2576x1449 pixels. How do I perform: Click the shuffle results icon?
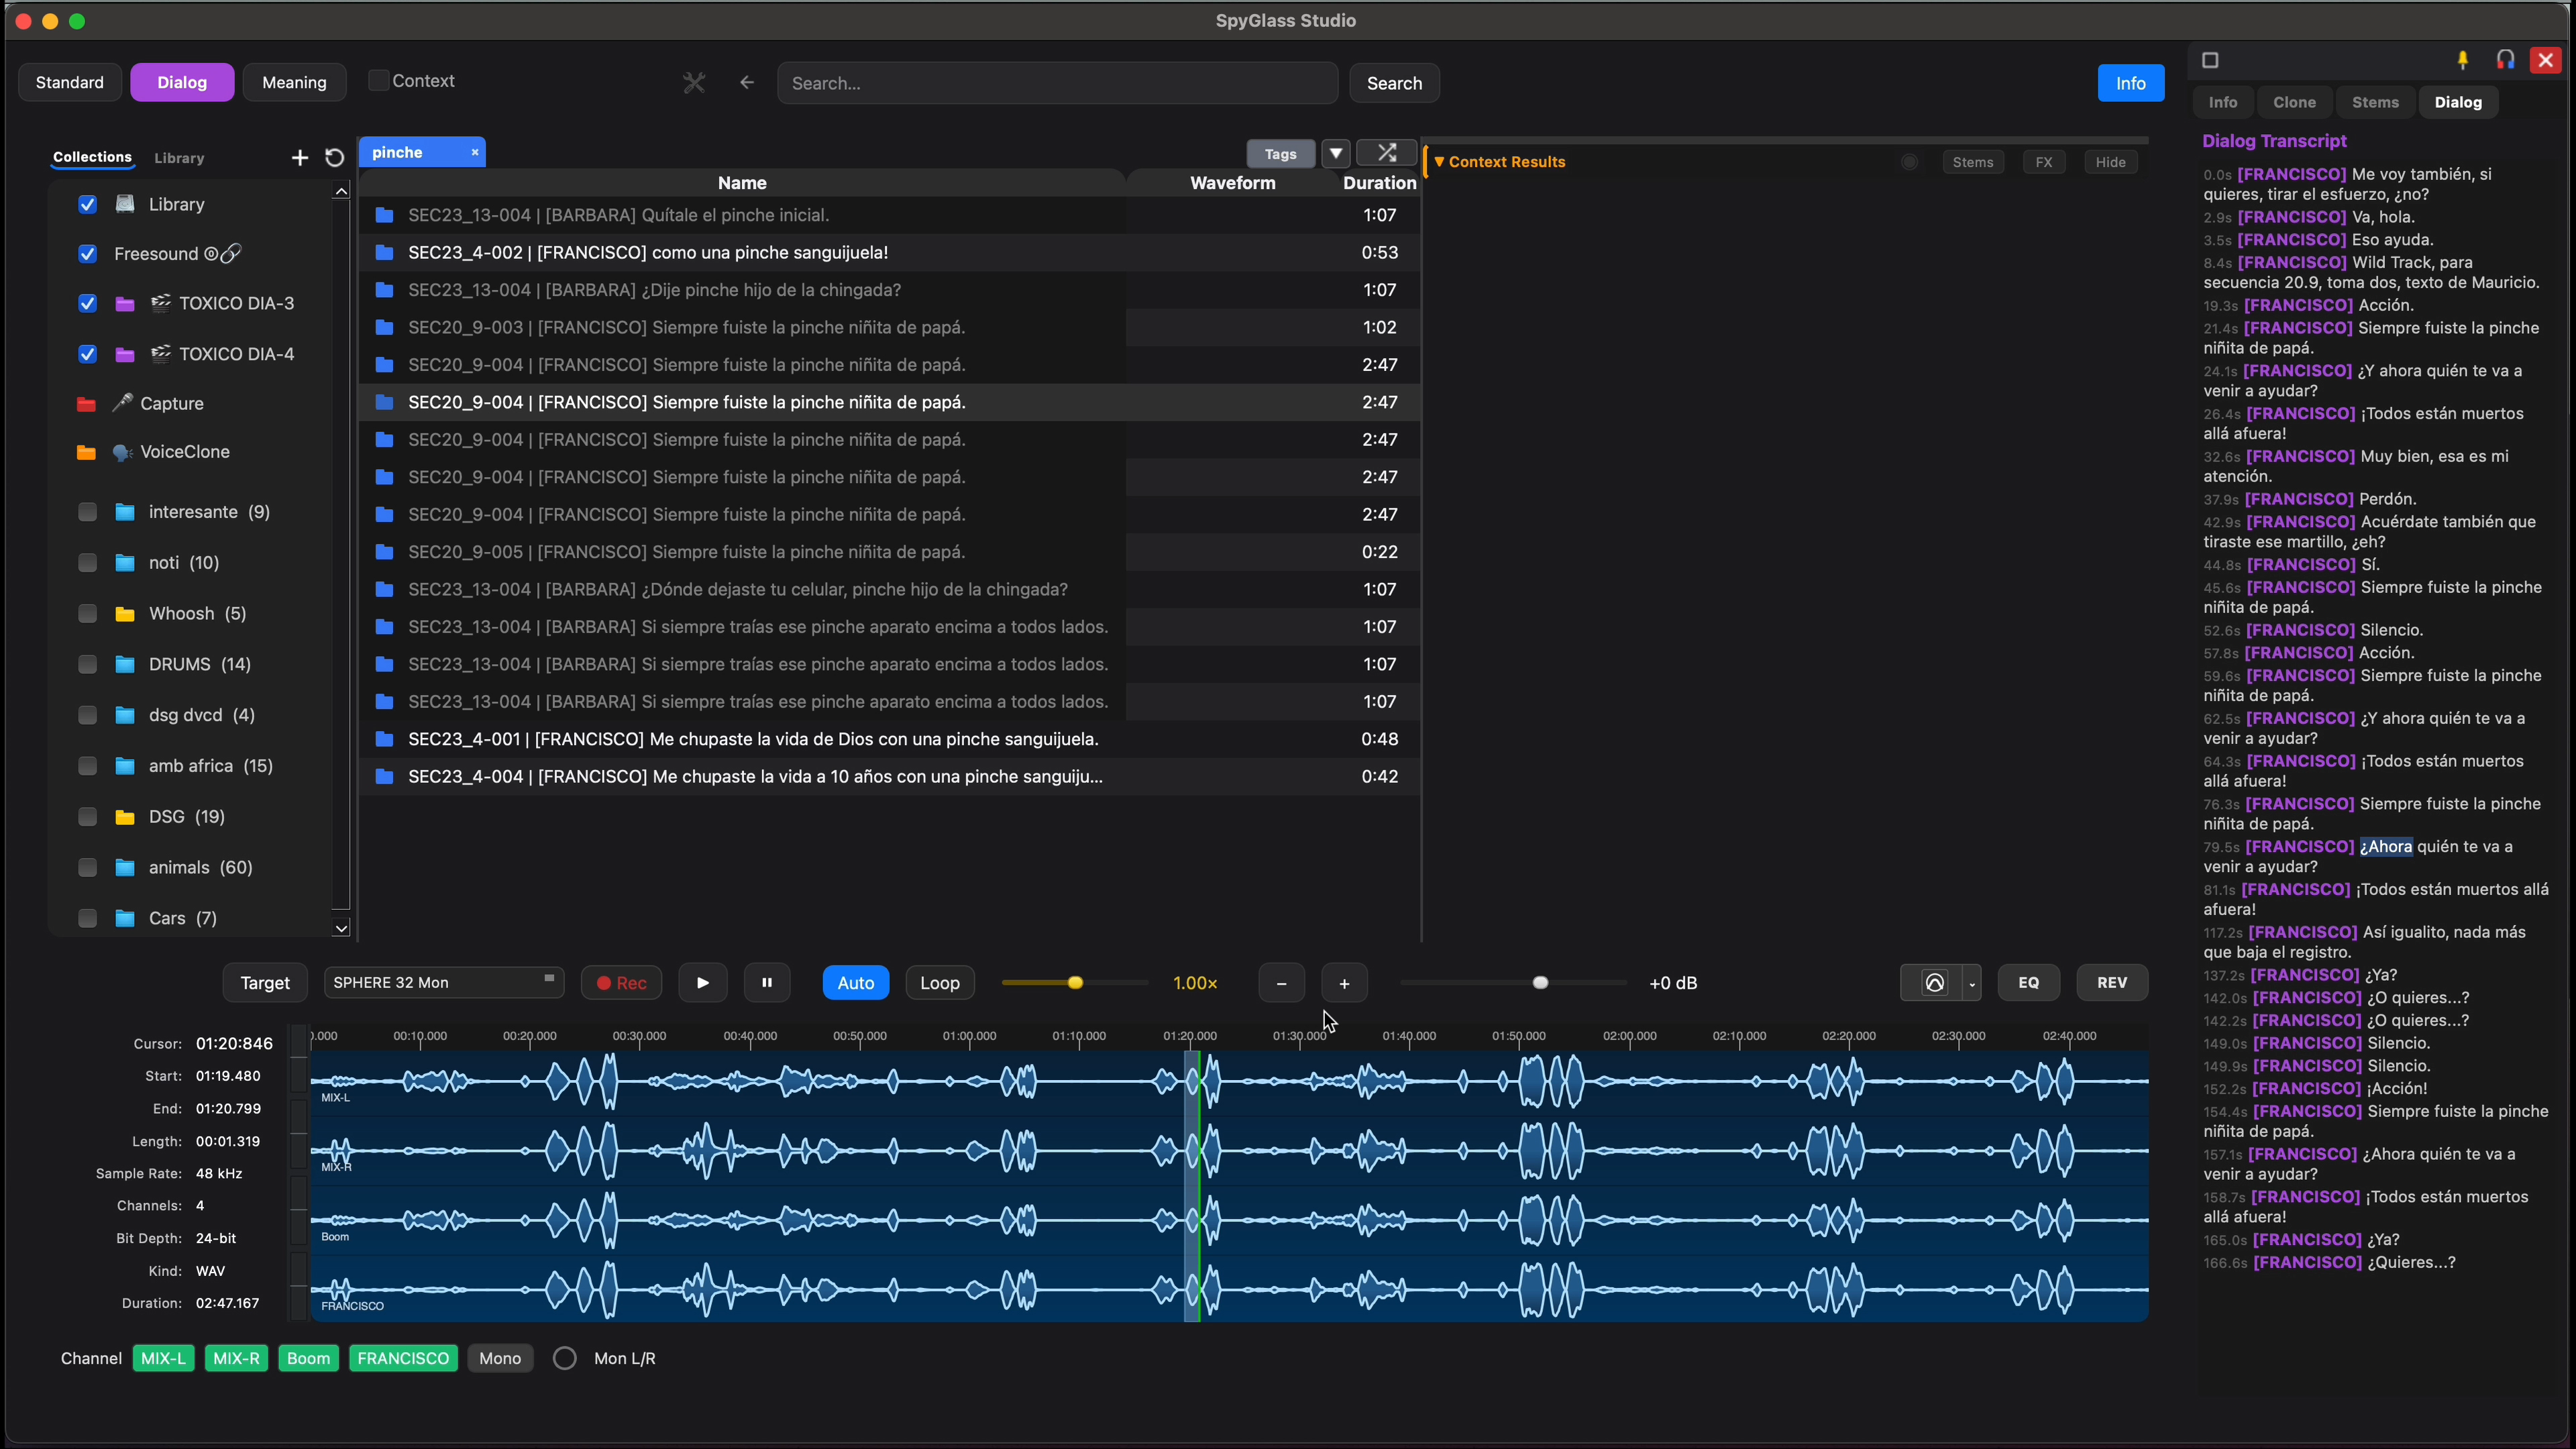click(1386, 153)
